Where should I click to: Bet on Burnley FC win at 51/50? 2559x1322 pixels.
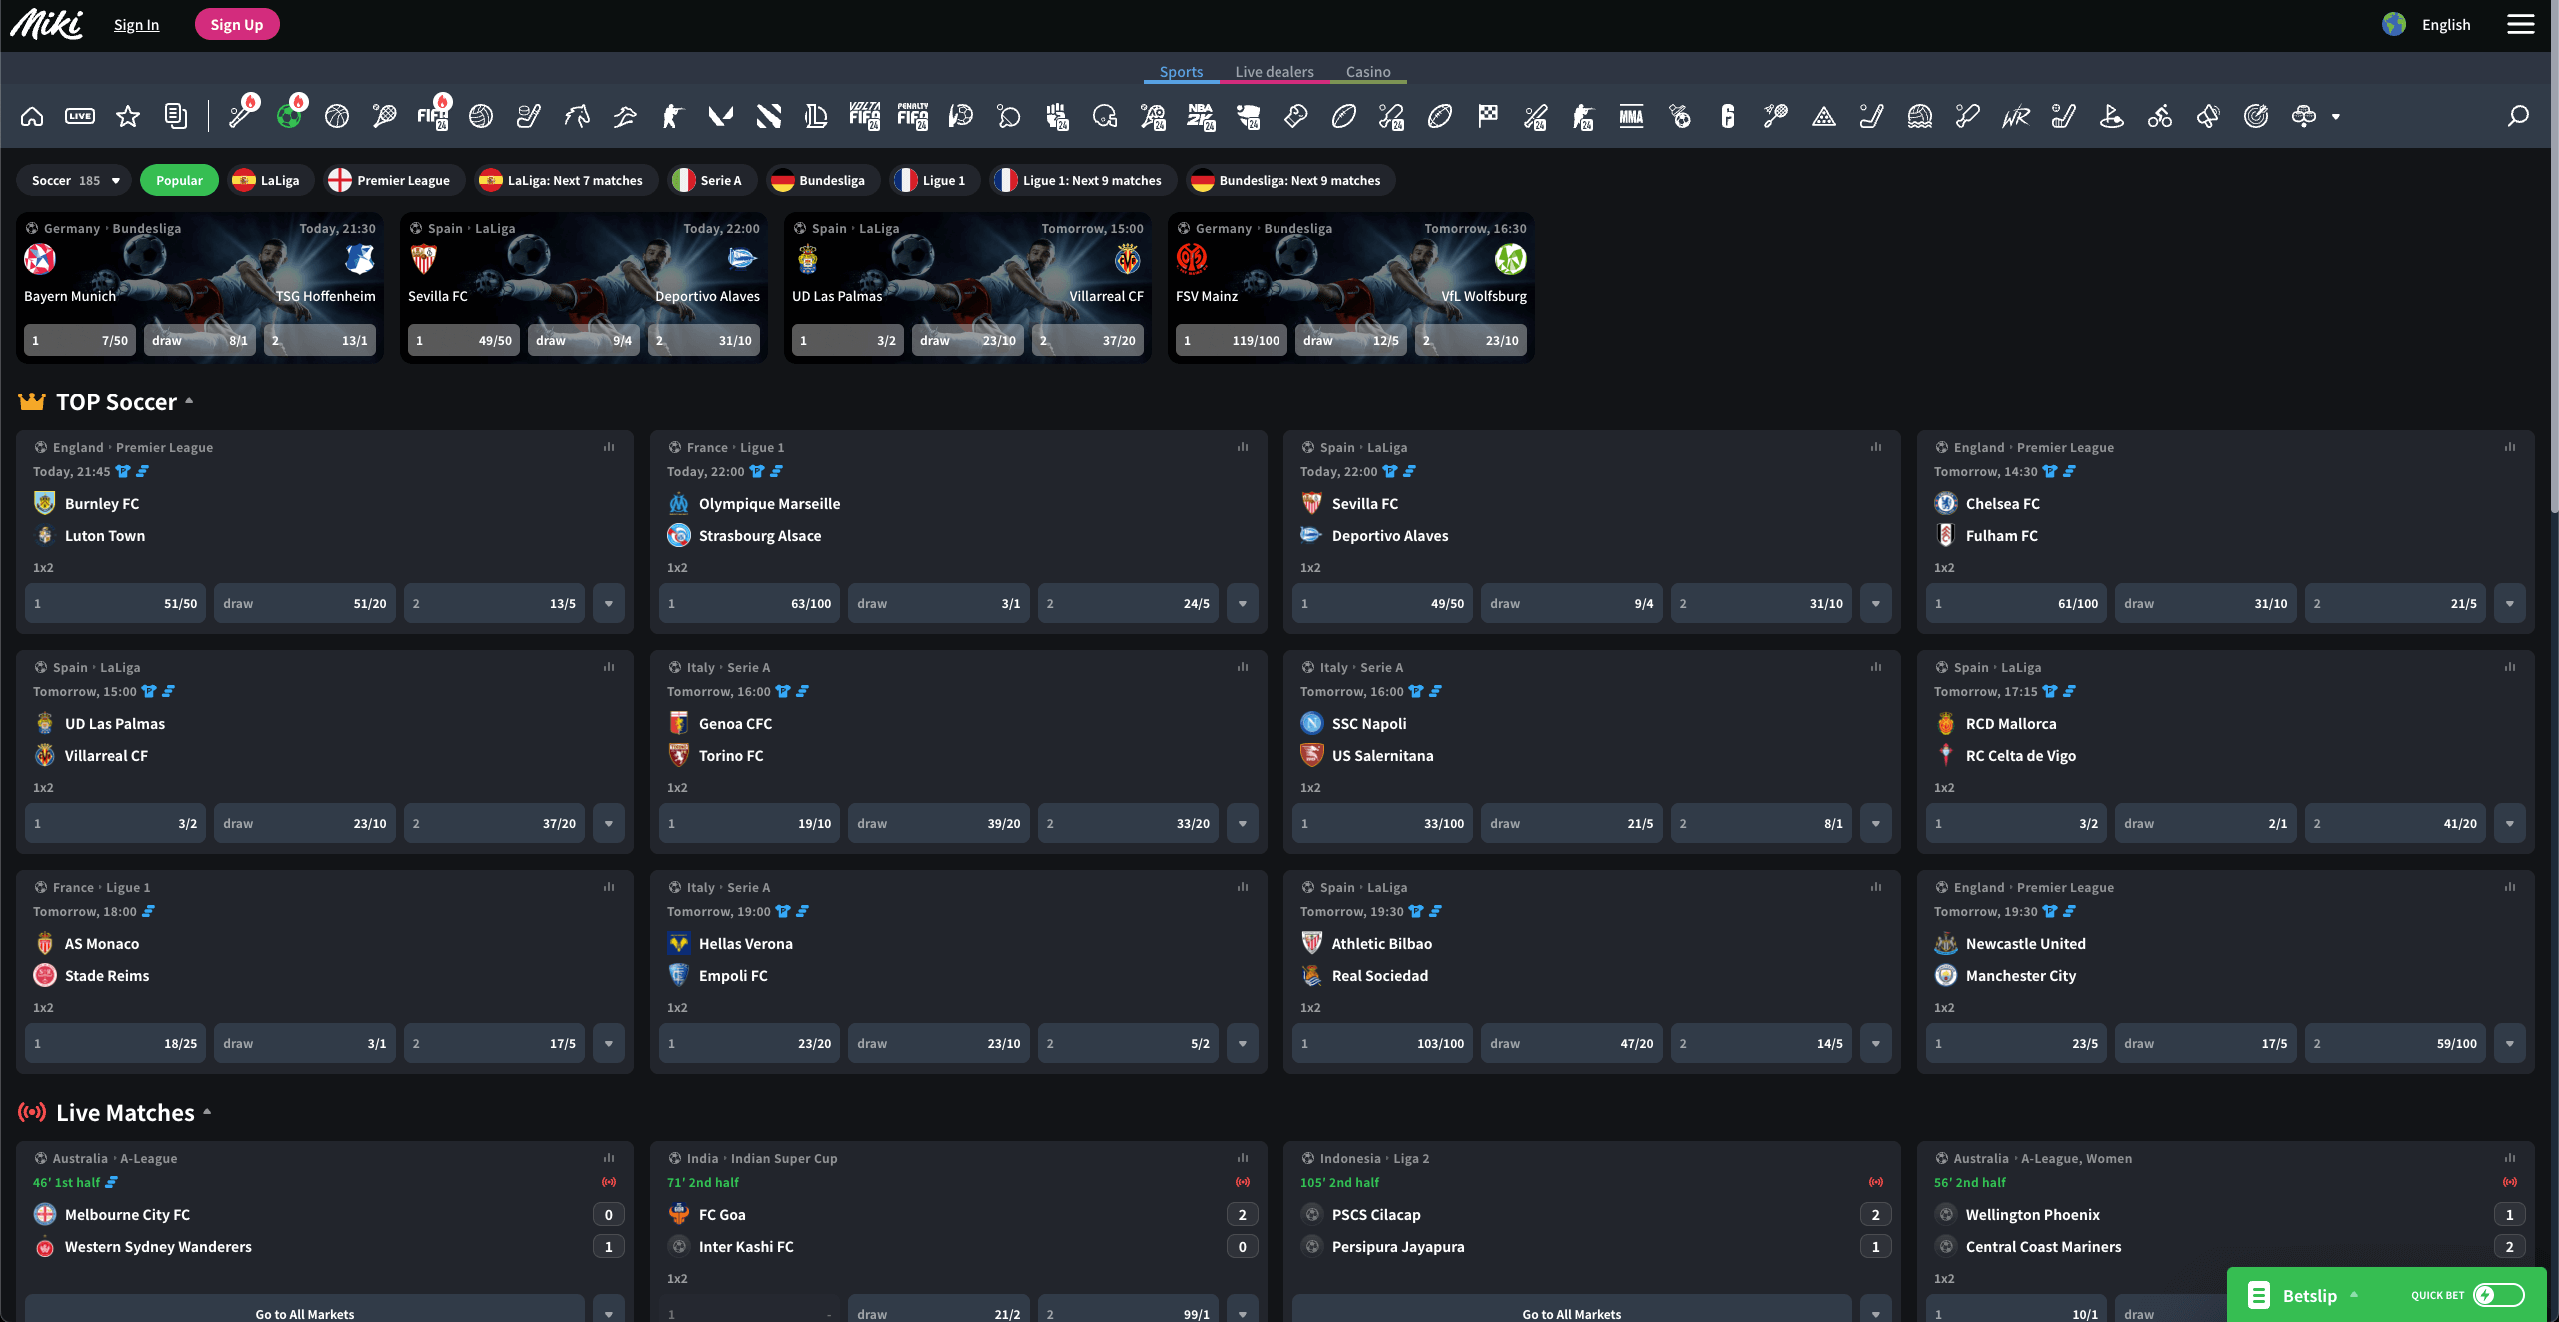point(115,604)
